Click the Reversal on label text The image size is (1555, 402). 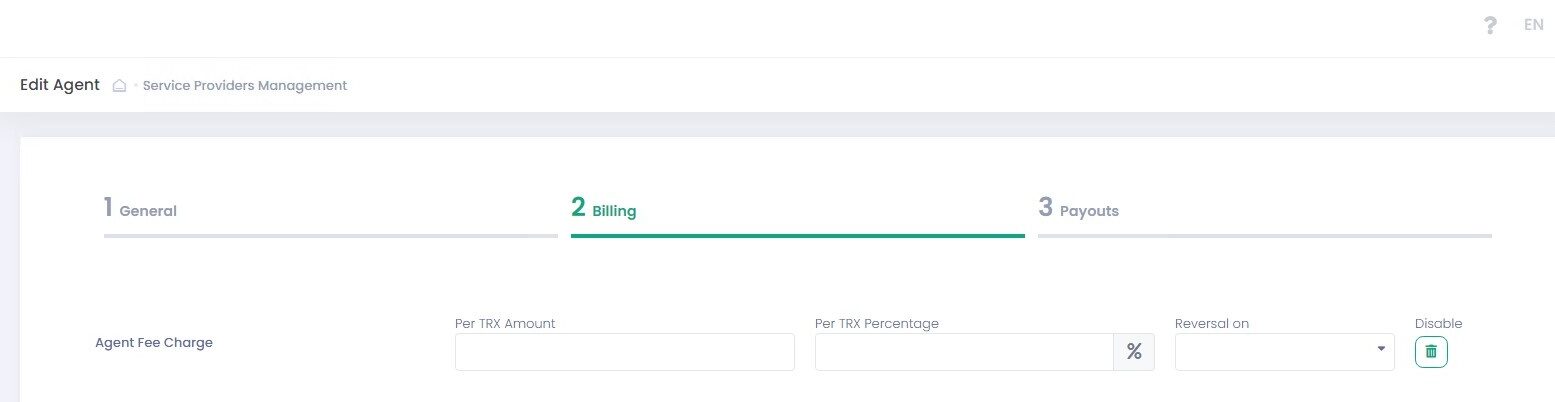tap(1212, 323)
